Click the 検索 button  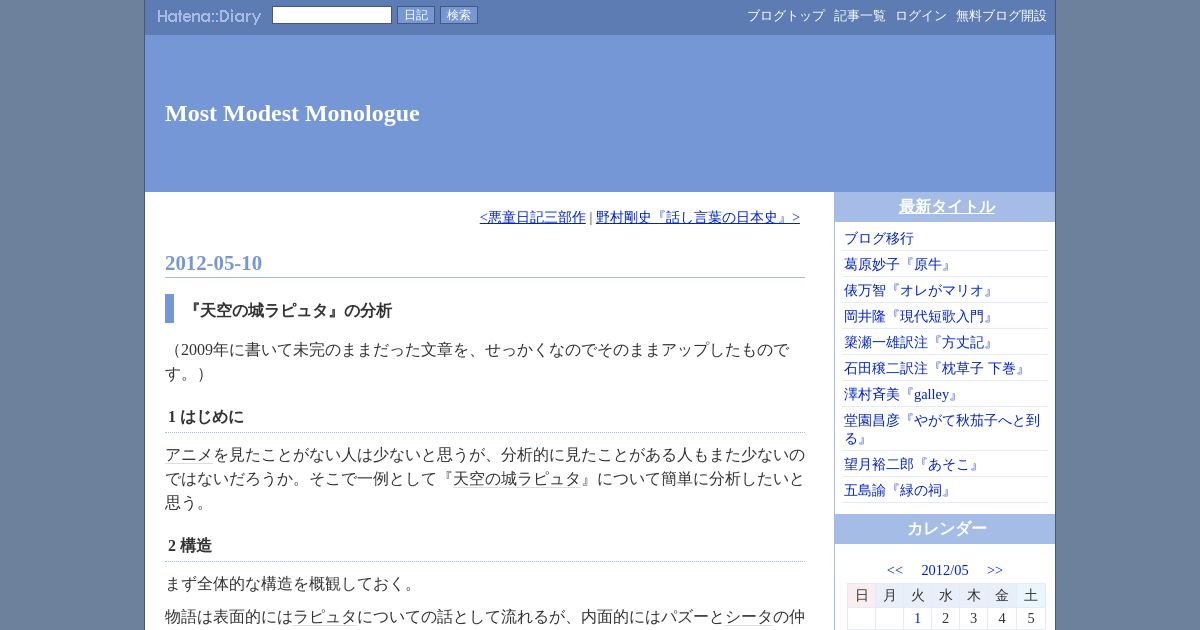[459, 15]
